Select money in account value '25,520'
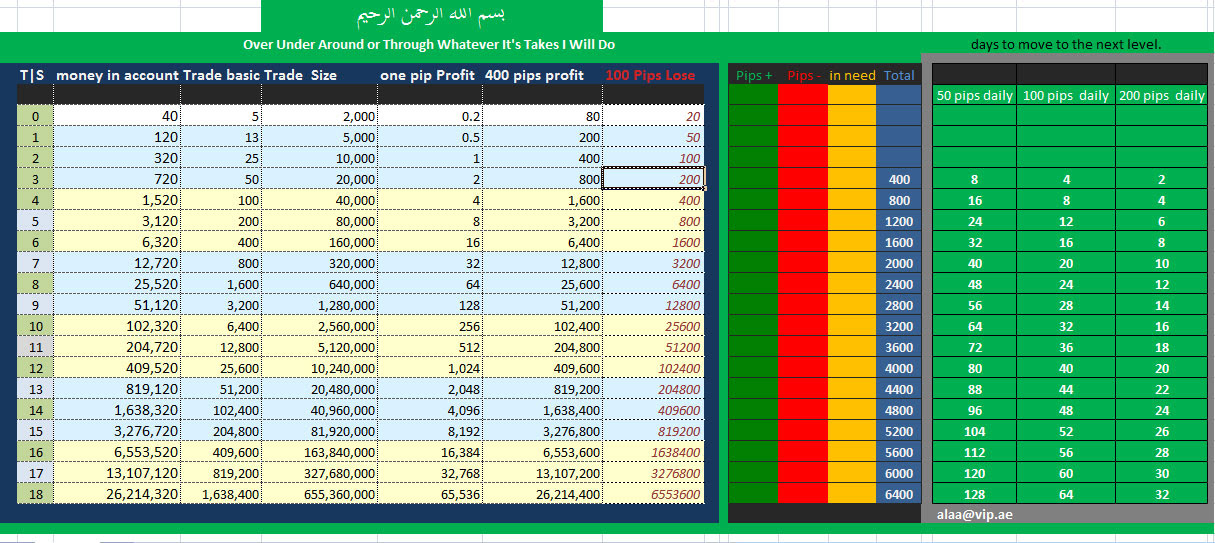The image size is (1215, 543). (117, 284)
